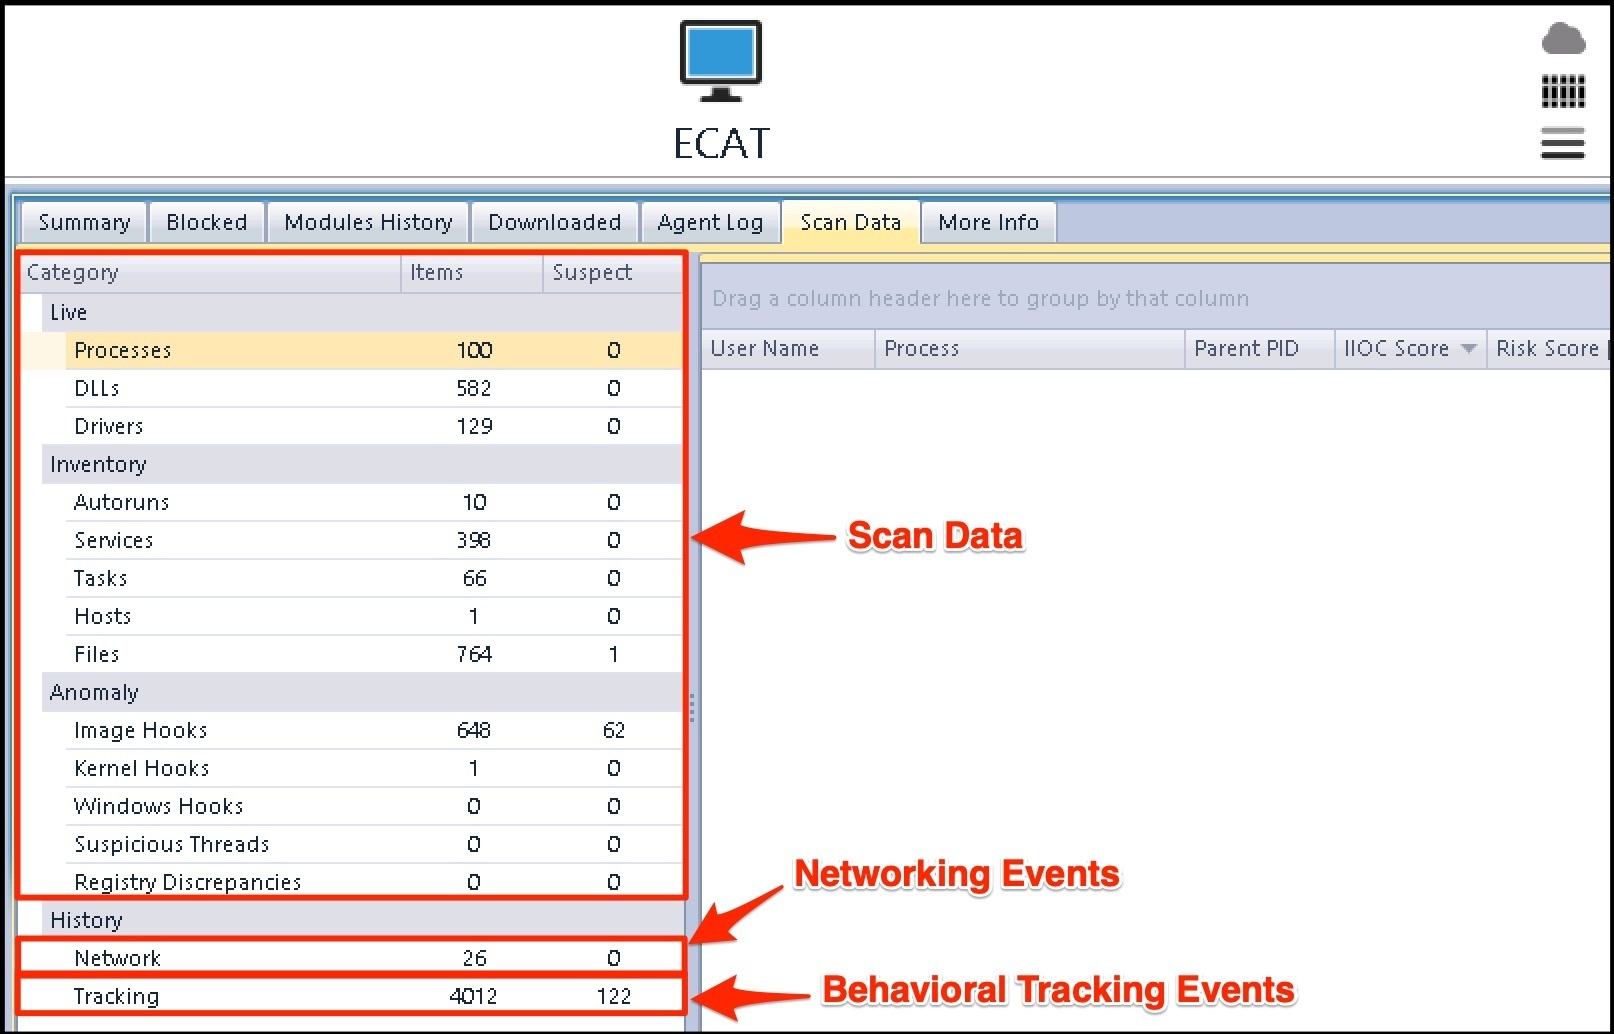Open the Network history row
Screen dimensions: 1614x1034
(x=374, y=958)
